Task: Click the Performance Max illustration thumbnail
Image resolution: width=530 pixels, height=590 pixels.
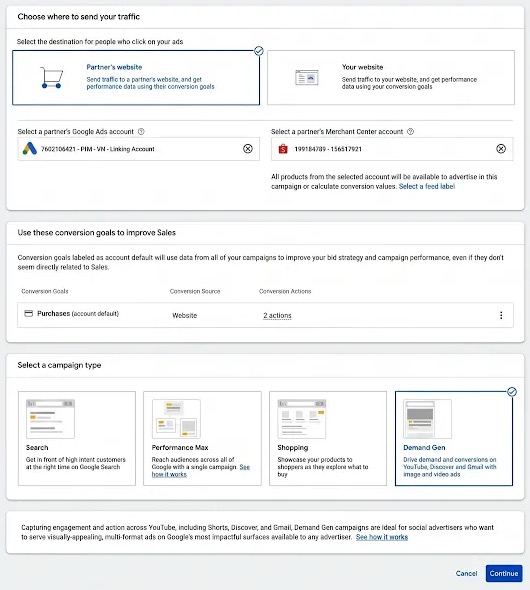Action: click(176, 419)
